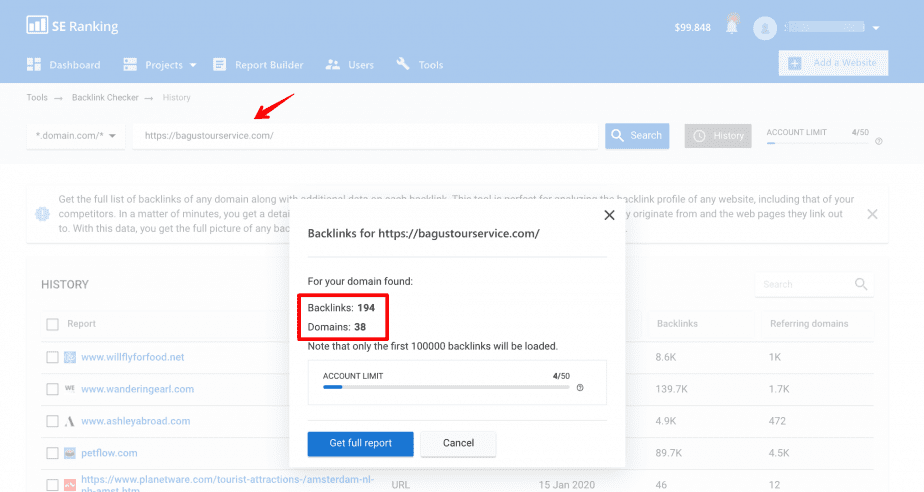The height and width of the screenshot is (492, 924).
Task: Click the willflyforfood.net favicon
Action: tap(70, 357)
